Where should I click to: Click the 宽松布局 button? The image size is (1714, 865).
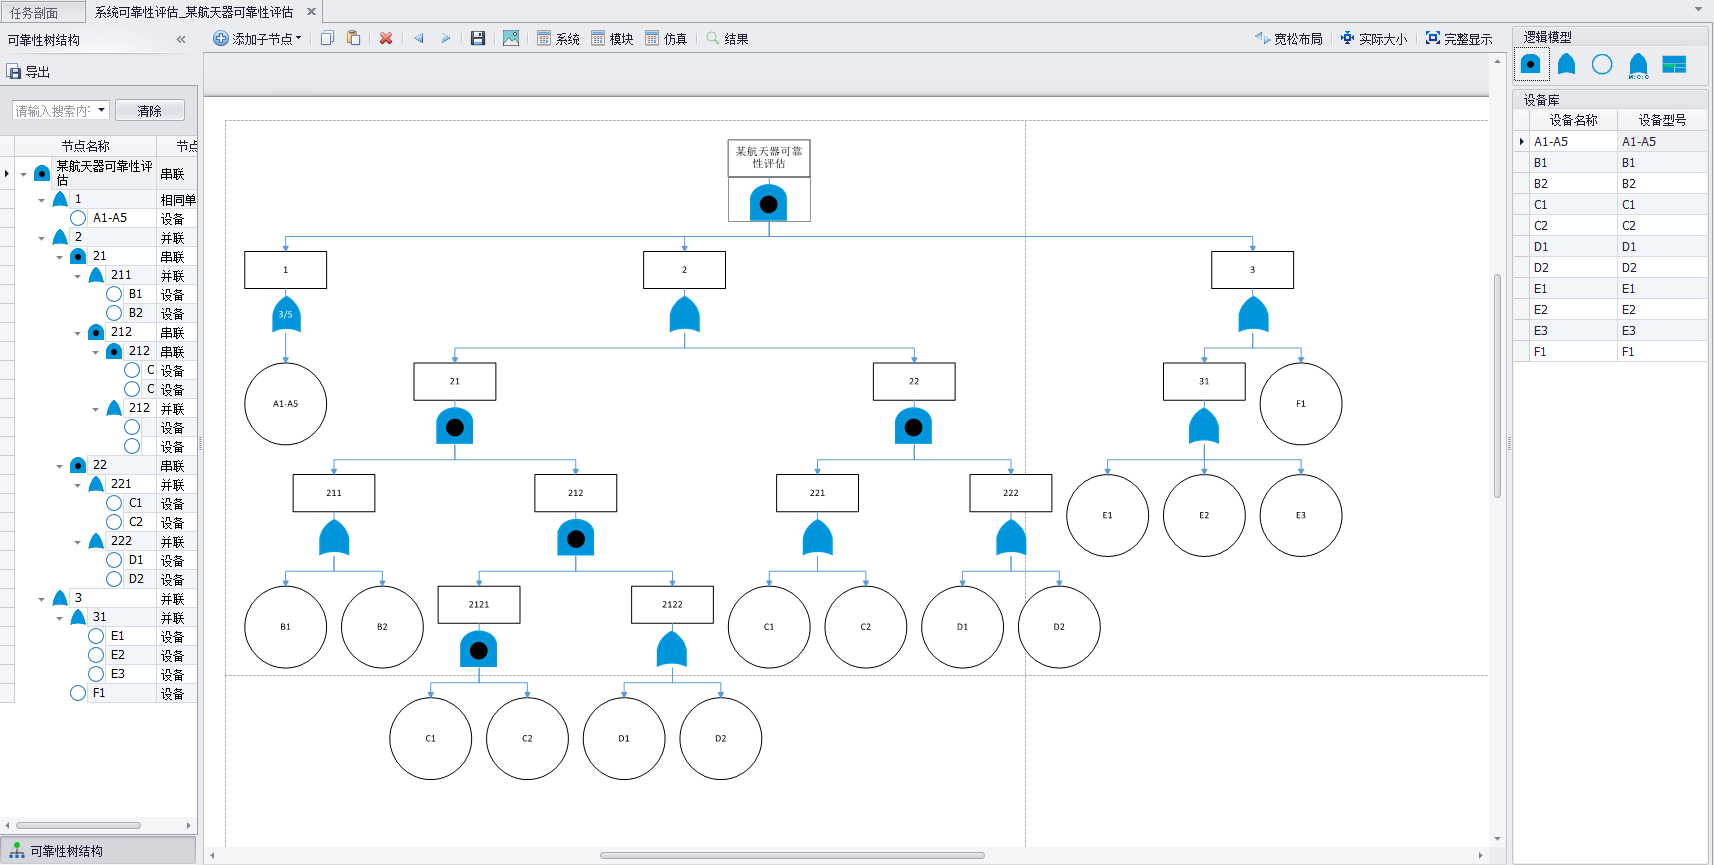point(1288,39)
